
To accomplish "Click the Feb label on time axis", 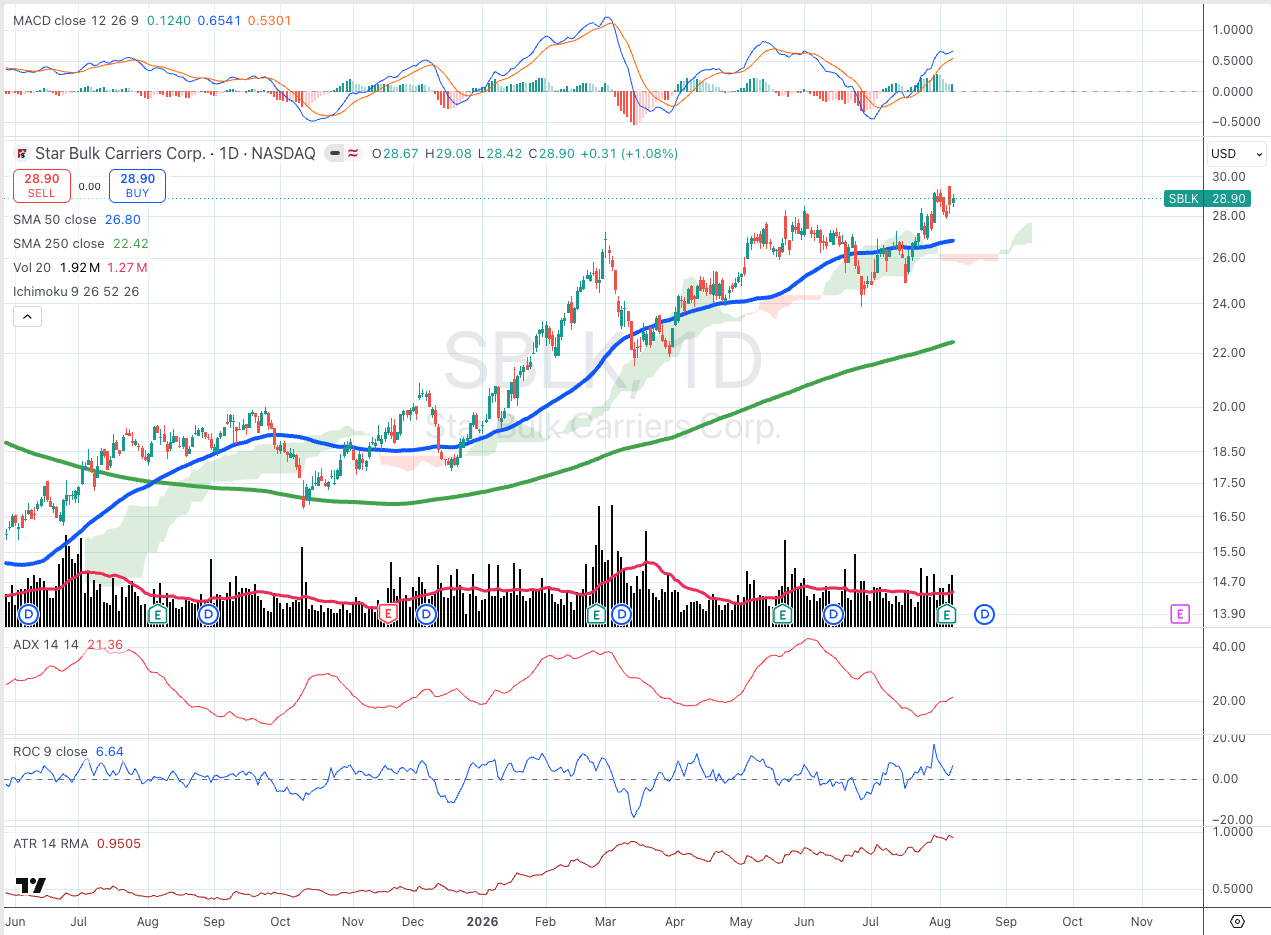I will (543, 921).
